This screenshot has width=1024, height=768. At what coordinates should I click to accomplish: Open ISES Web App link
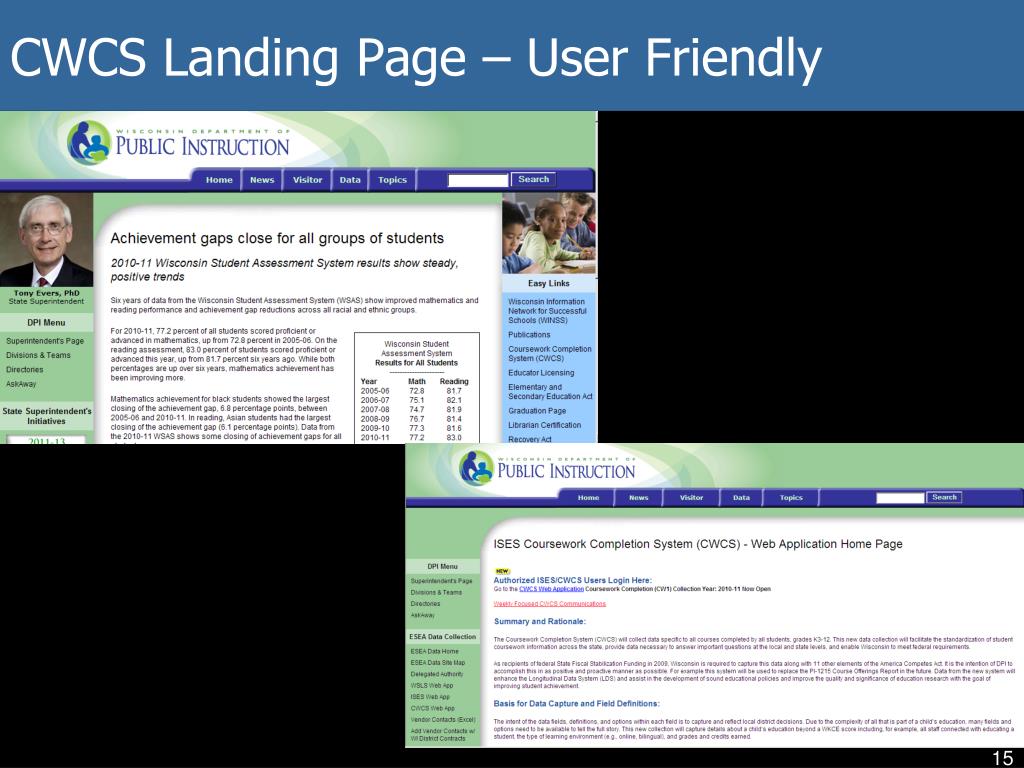430,697
